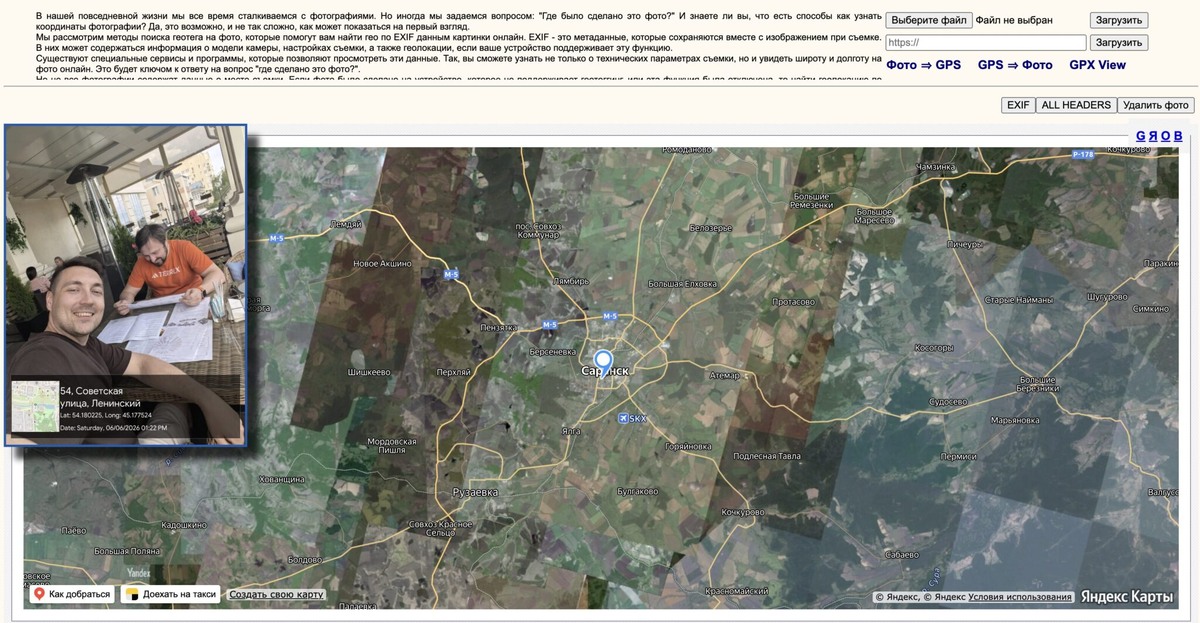
Task: Switch map provider to B
Action: [x=1178, y=136]
